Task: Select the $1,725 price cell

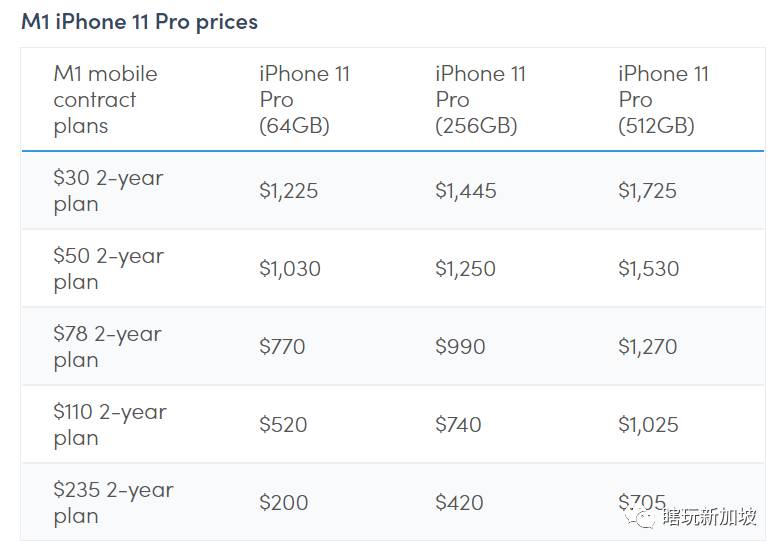Action: coord(647,191)
